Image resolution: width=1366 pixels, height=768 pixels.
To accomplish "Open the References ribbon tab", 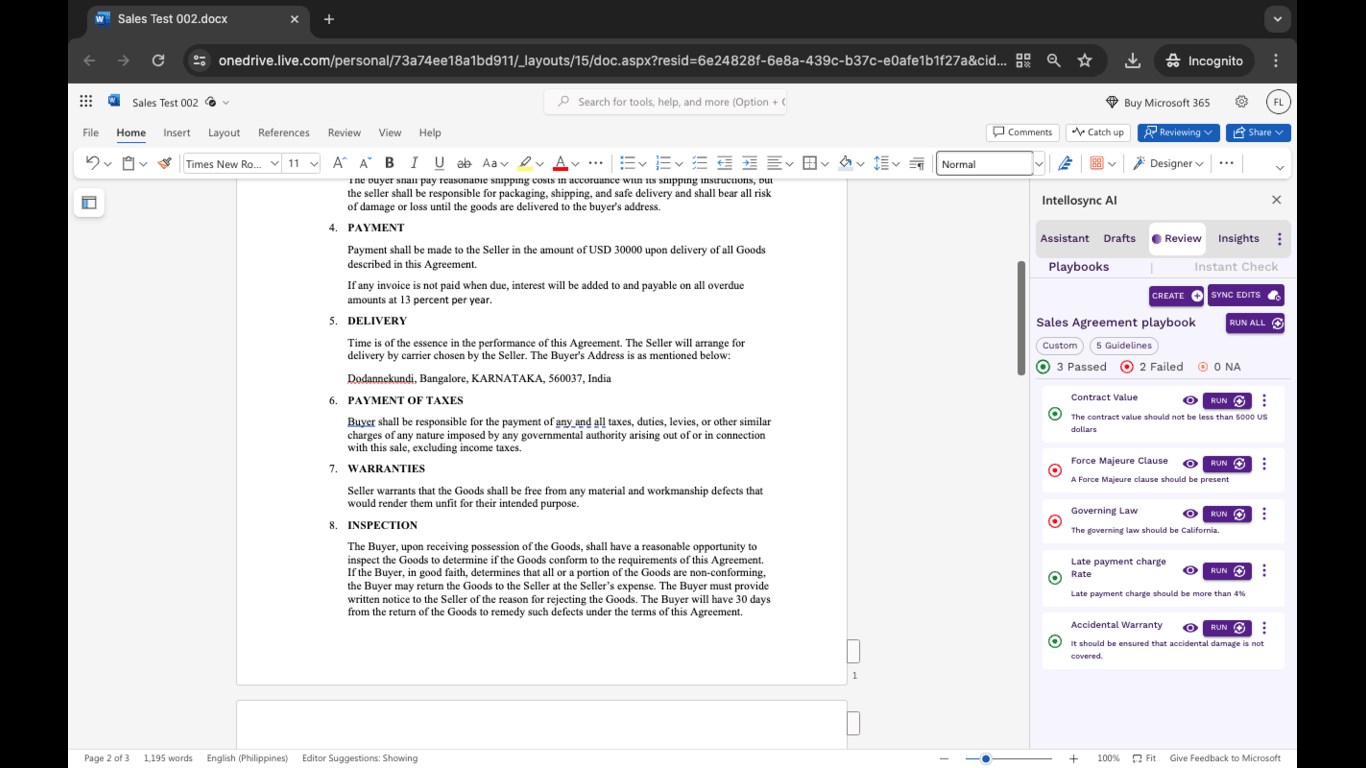I will click(x=284, y=132).
